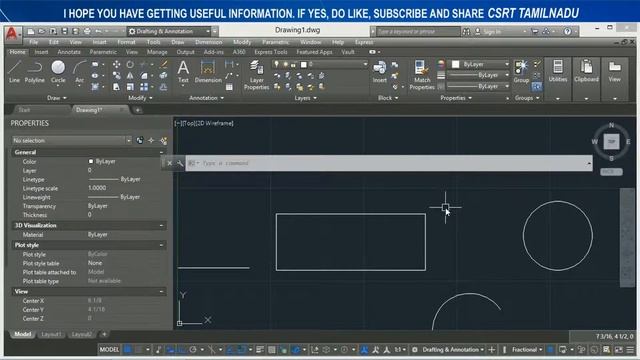The width and height of the screenshot is (640, 360).
Task: Open the File menu
Action: pos(33,42)
